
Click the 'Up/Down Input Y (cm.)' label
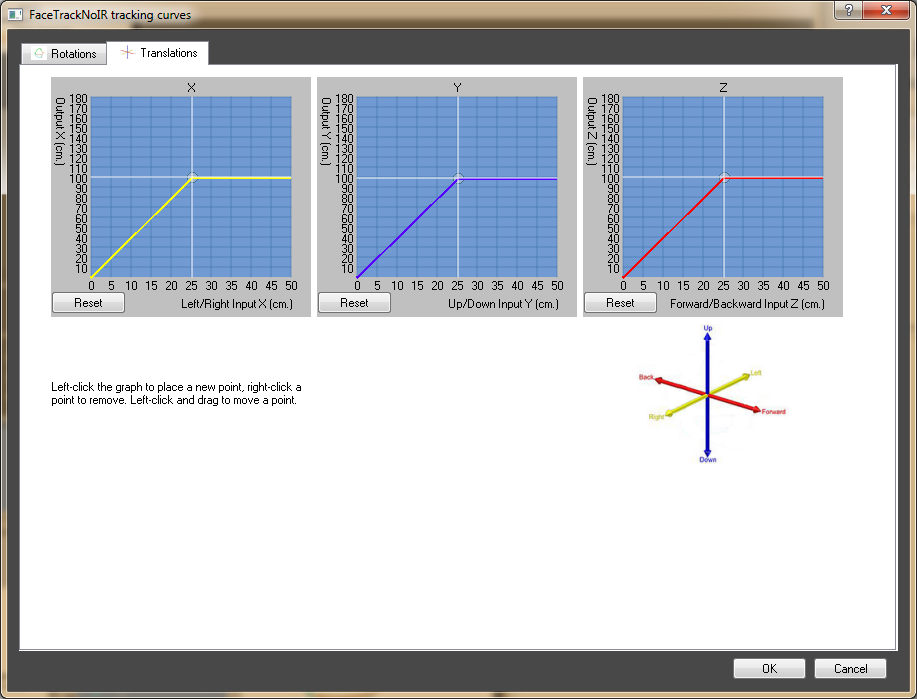pos(504,304)
